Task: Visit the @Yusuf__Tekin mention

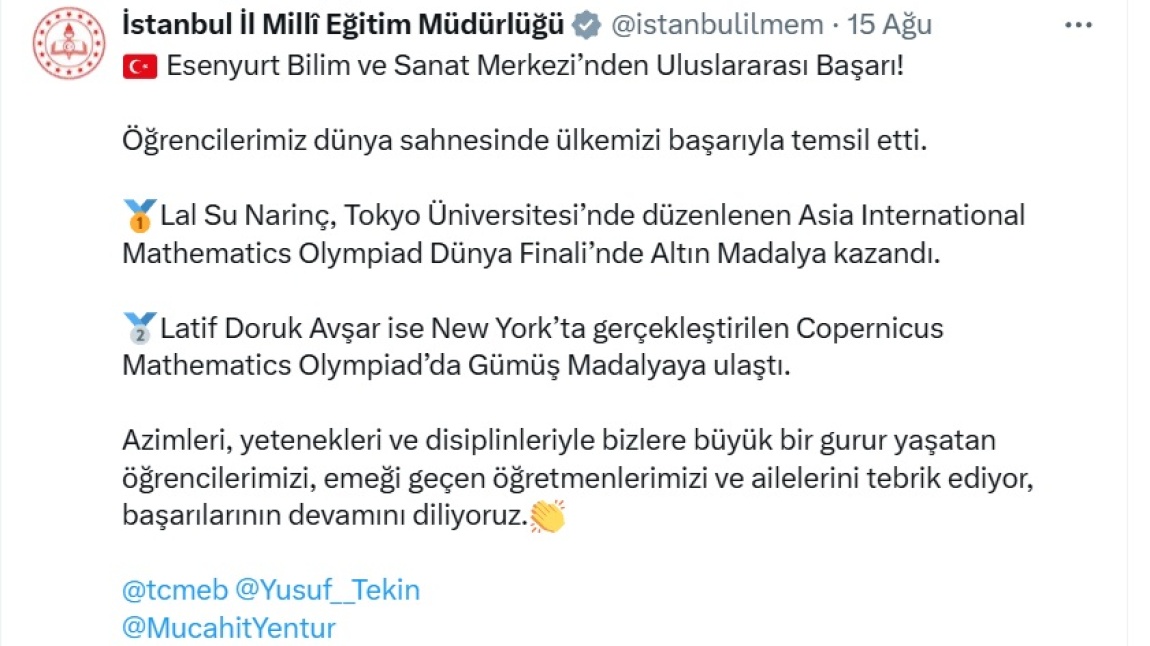Action: tap(327, 590)
